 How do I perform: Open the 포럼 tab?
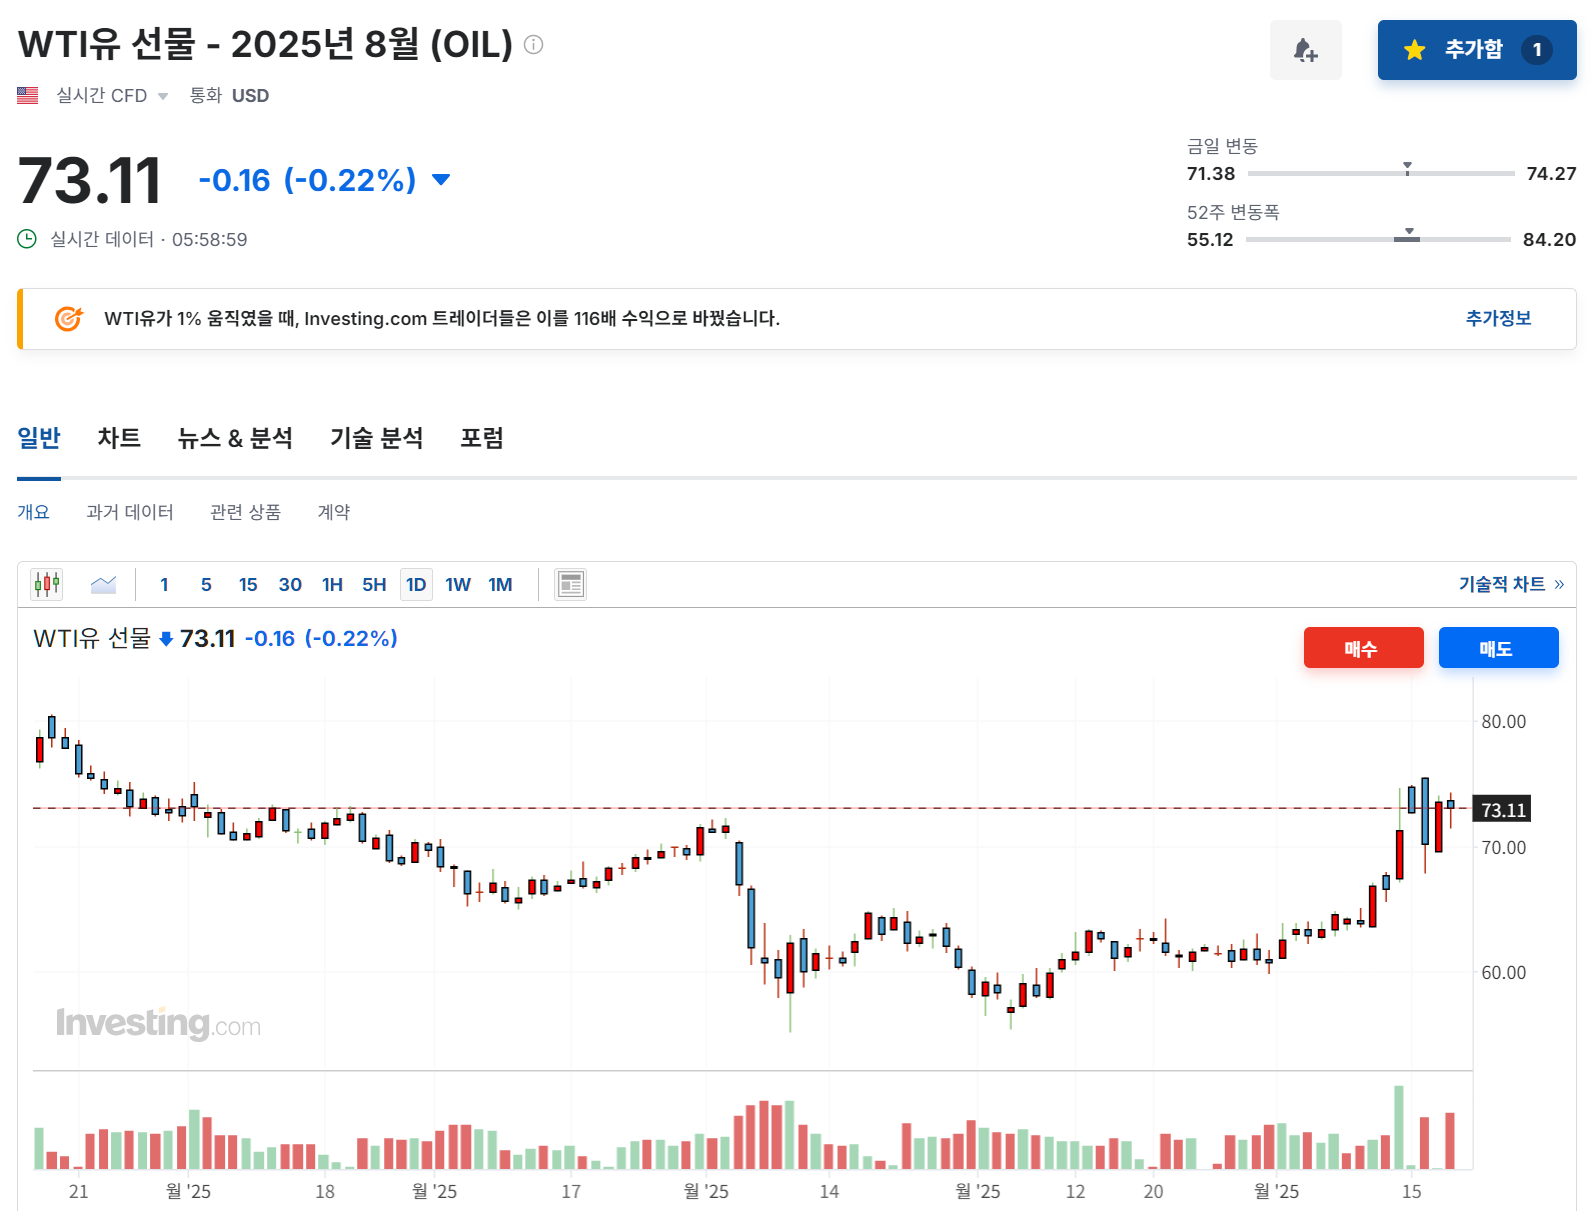click(x=481, y=438)
